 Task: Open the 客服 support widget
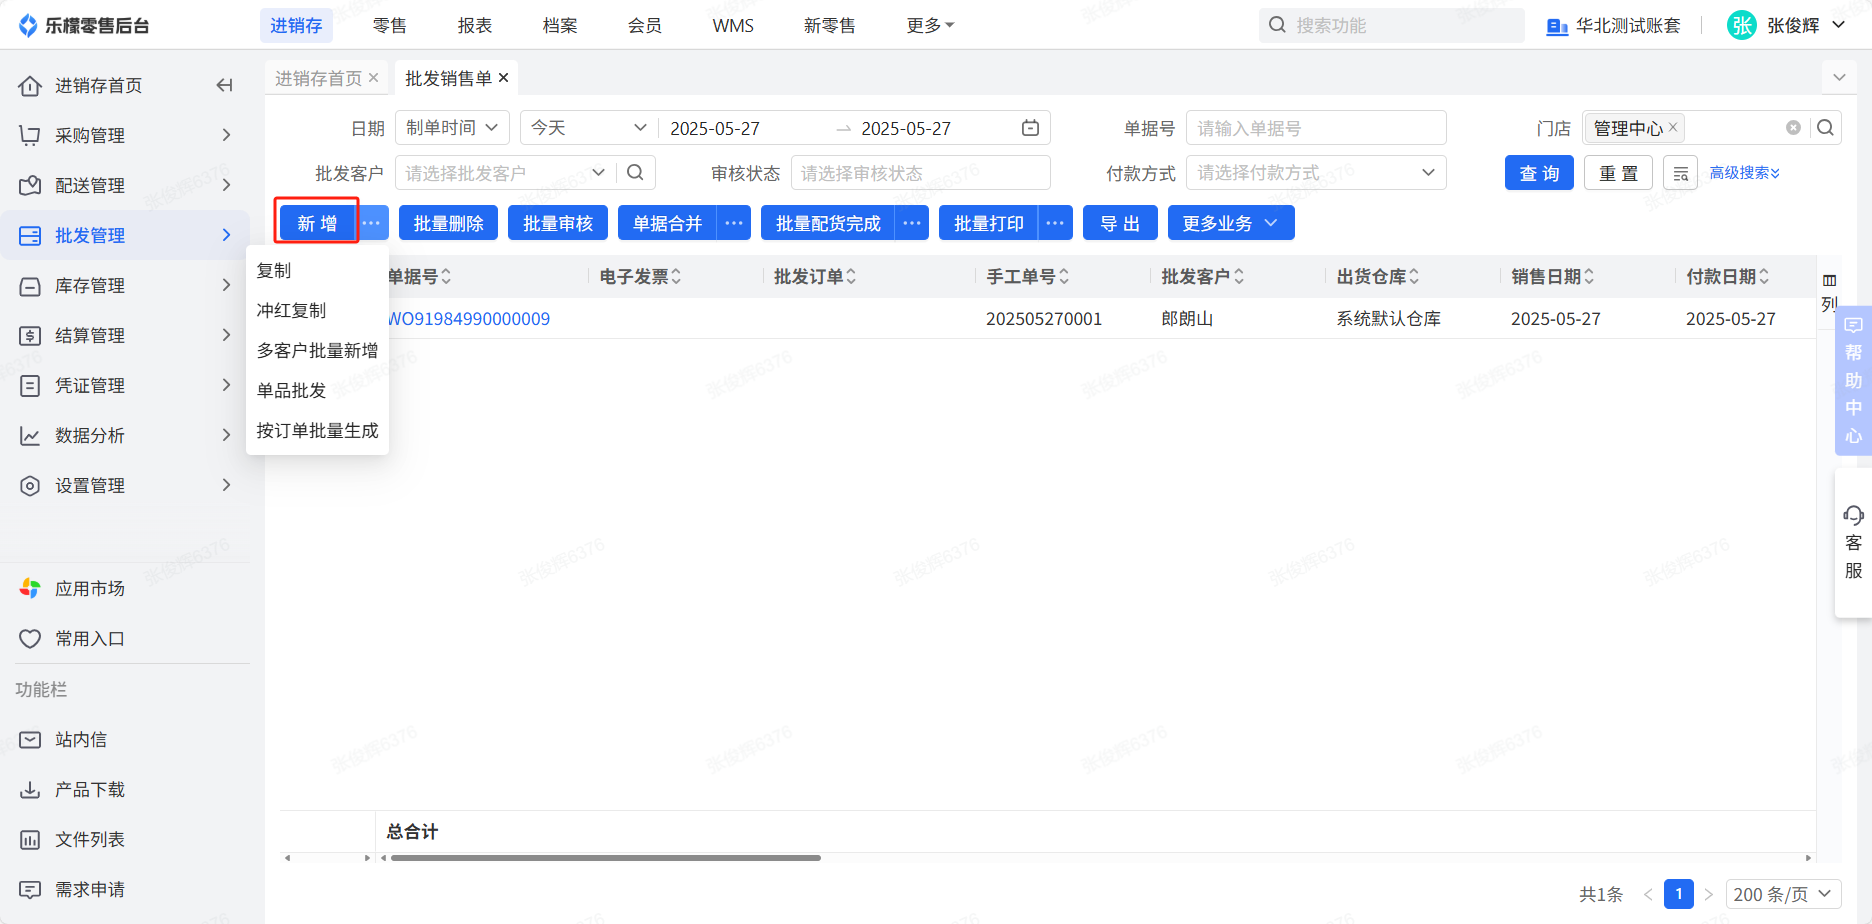(1853, 543)
